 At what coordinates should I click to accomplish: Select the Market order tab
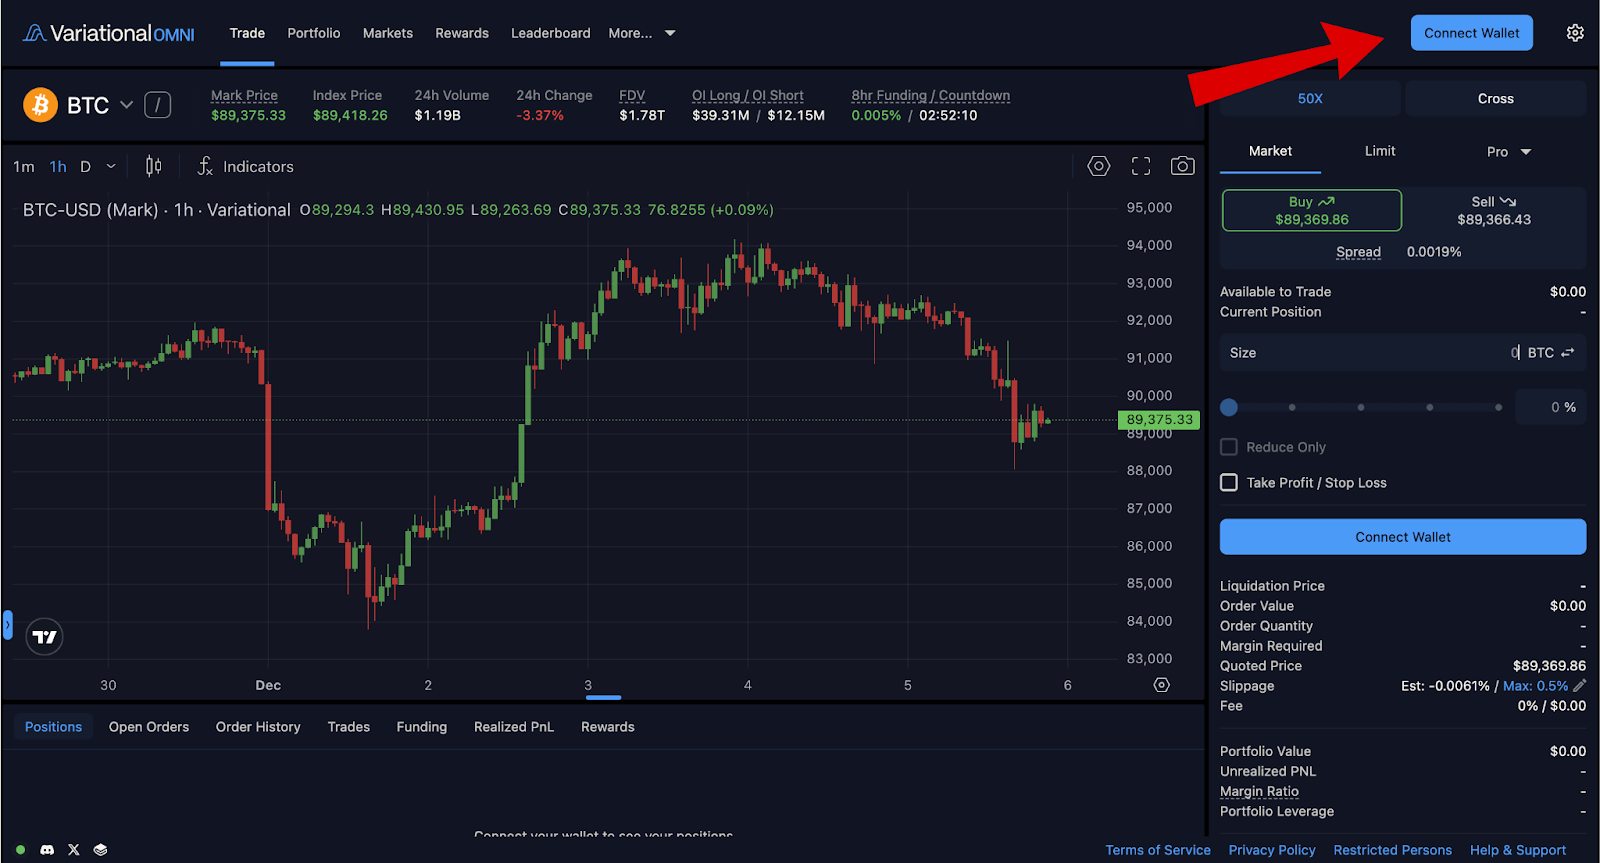coord(1271,151)
